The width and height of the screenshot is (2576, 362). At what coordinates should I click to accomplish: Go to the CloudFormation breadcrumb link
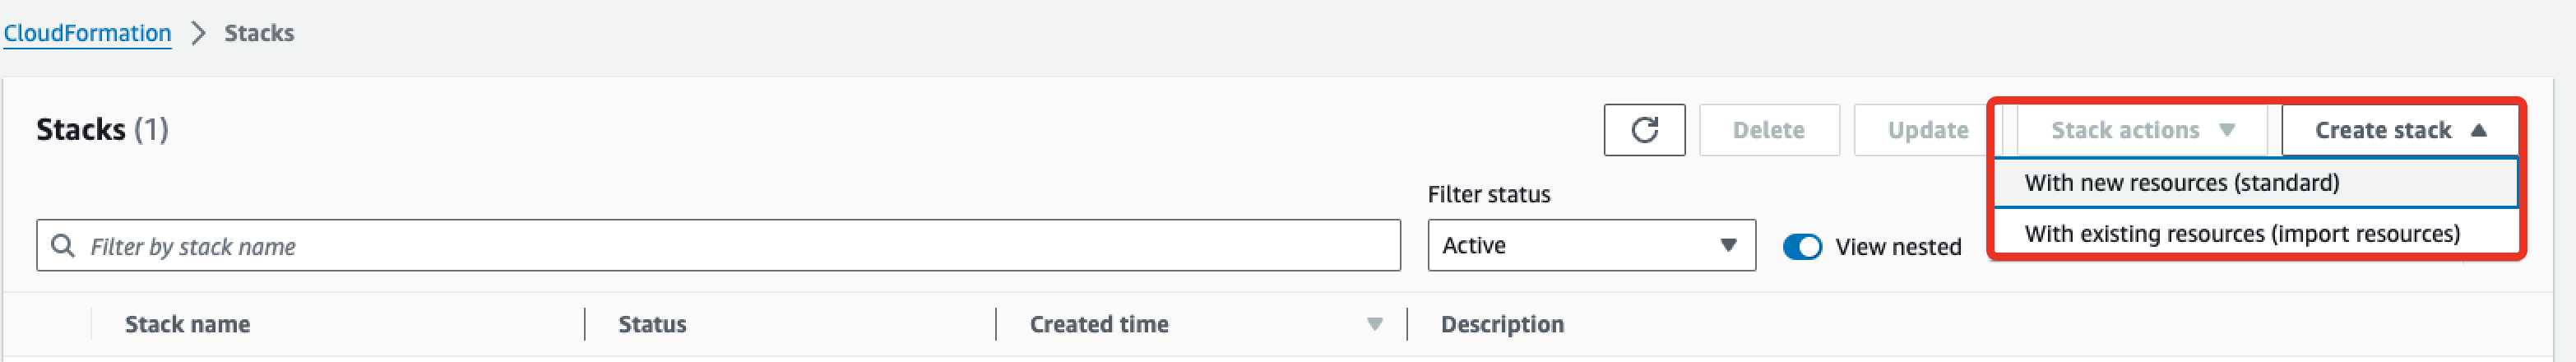(x=88, y=33)
